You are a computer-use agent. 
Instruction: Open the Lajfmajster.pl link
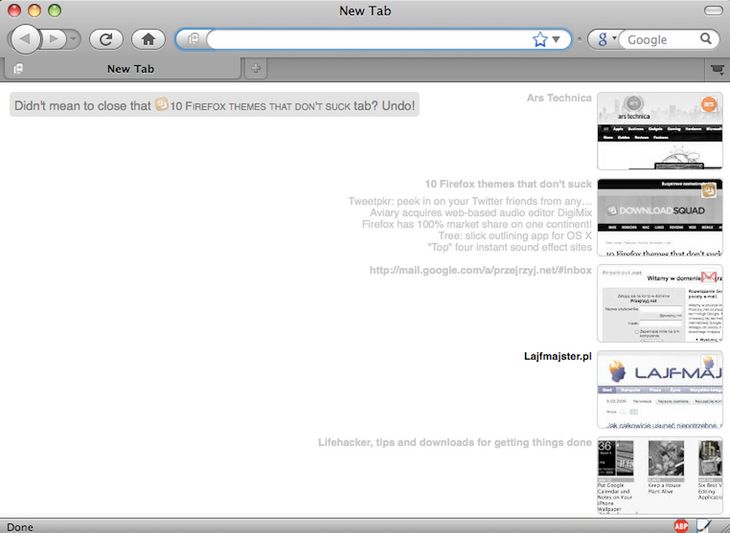click(x=558, y=356)
